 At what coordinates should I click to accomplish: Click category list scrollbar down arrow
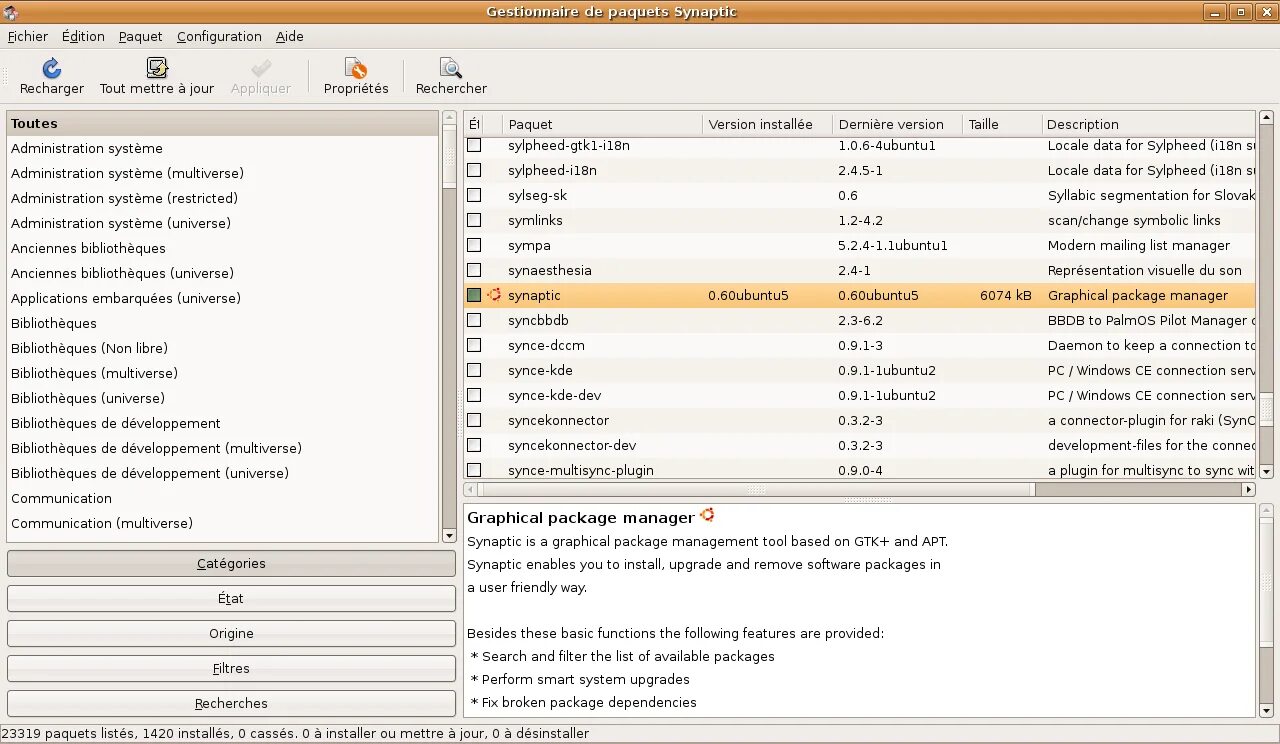point(449,536)
